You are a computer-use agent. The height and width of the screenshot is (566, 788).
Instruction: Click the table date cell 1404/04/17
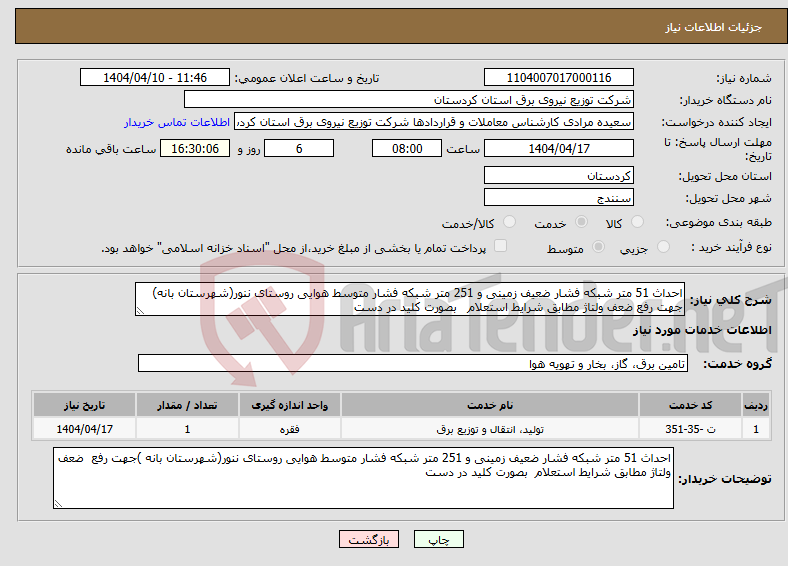click(84, 429)
